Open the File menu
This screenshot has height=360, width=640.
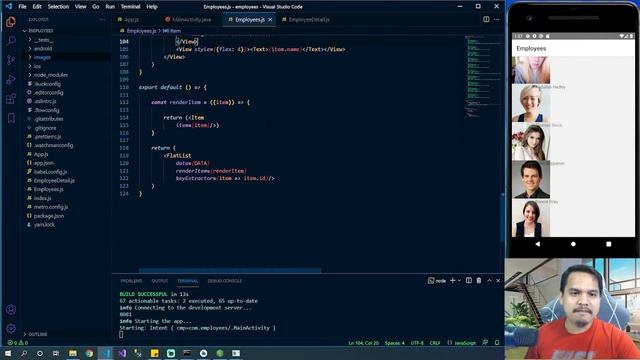(22, 7)
